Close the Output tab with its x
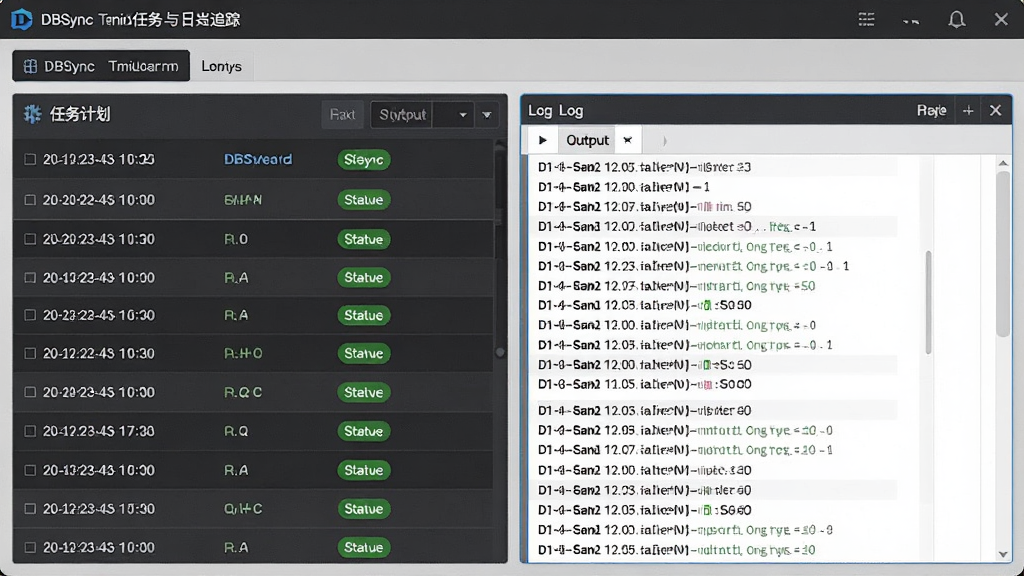Image resolution: width=1024 pixels, height=576 pixels. coord(628,140)
